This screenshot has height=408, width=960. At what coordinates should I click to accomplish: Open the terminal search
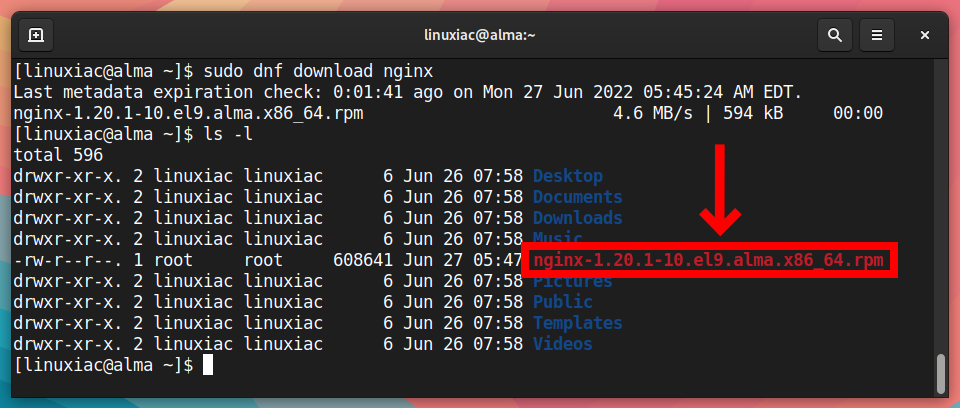click(x=835, y=36)
